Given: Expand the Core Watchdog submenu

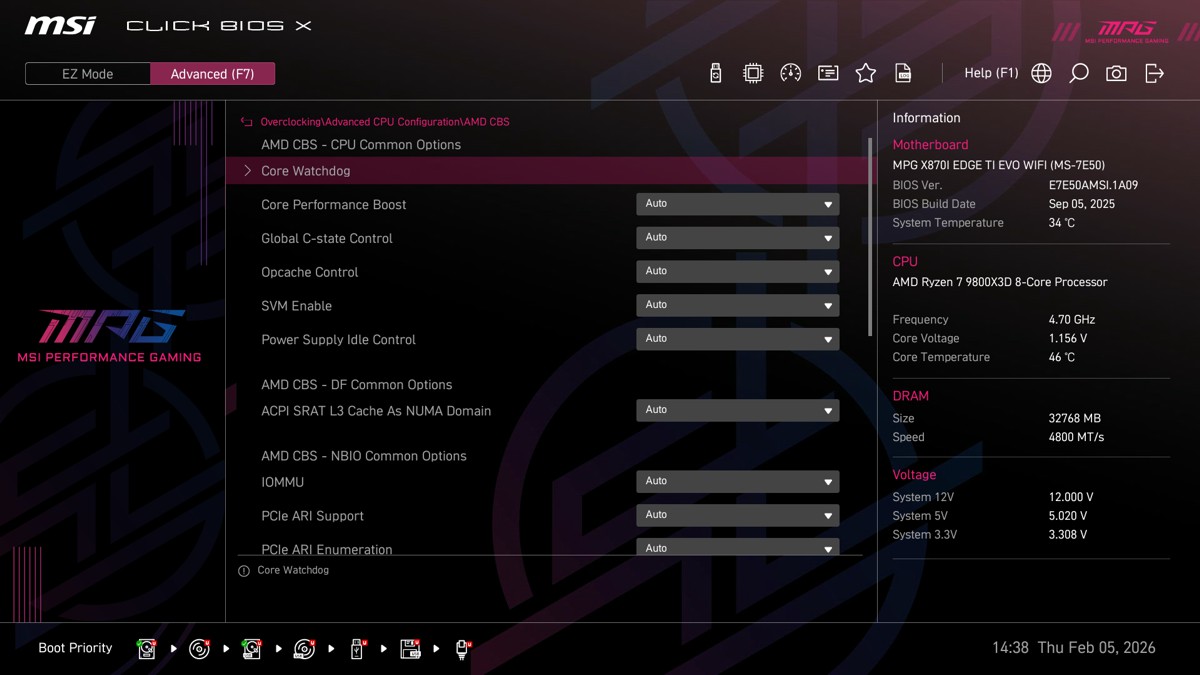Looking at the screenshot, I should [305, 171].
